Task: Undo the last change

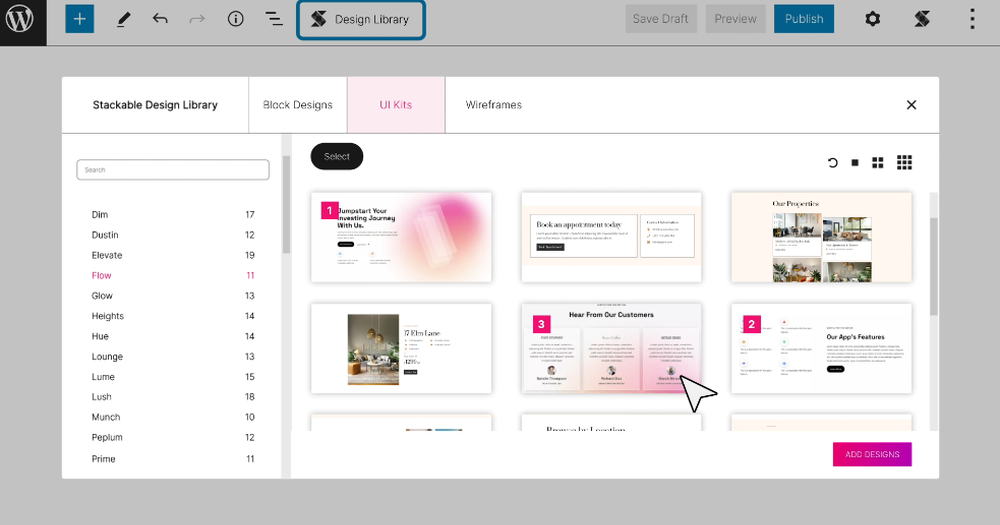Action: tap(160, 19)
